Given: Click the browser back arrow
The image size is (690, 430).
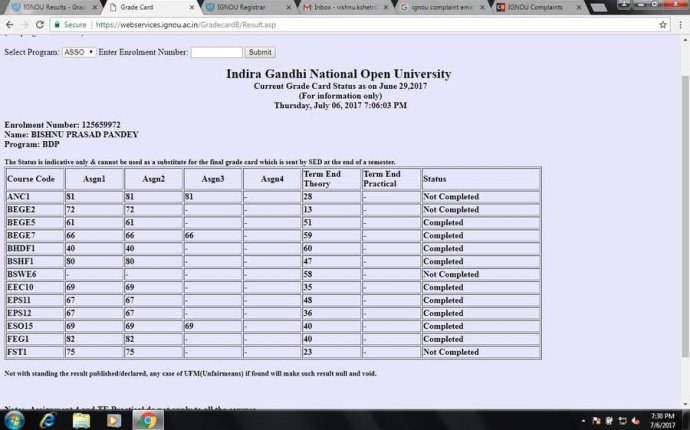Looking at the screenshot, I should [10, 25].
